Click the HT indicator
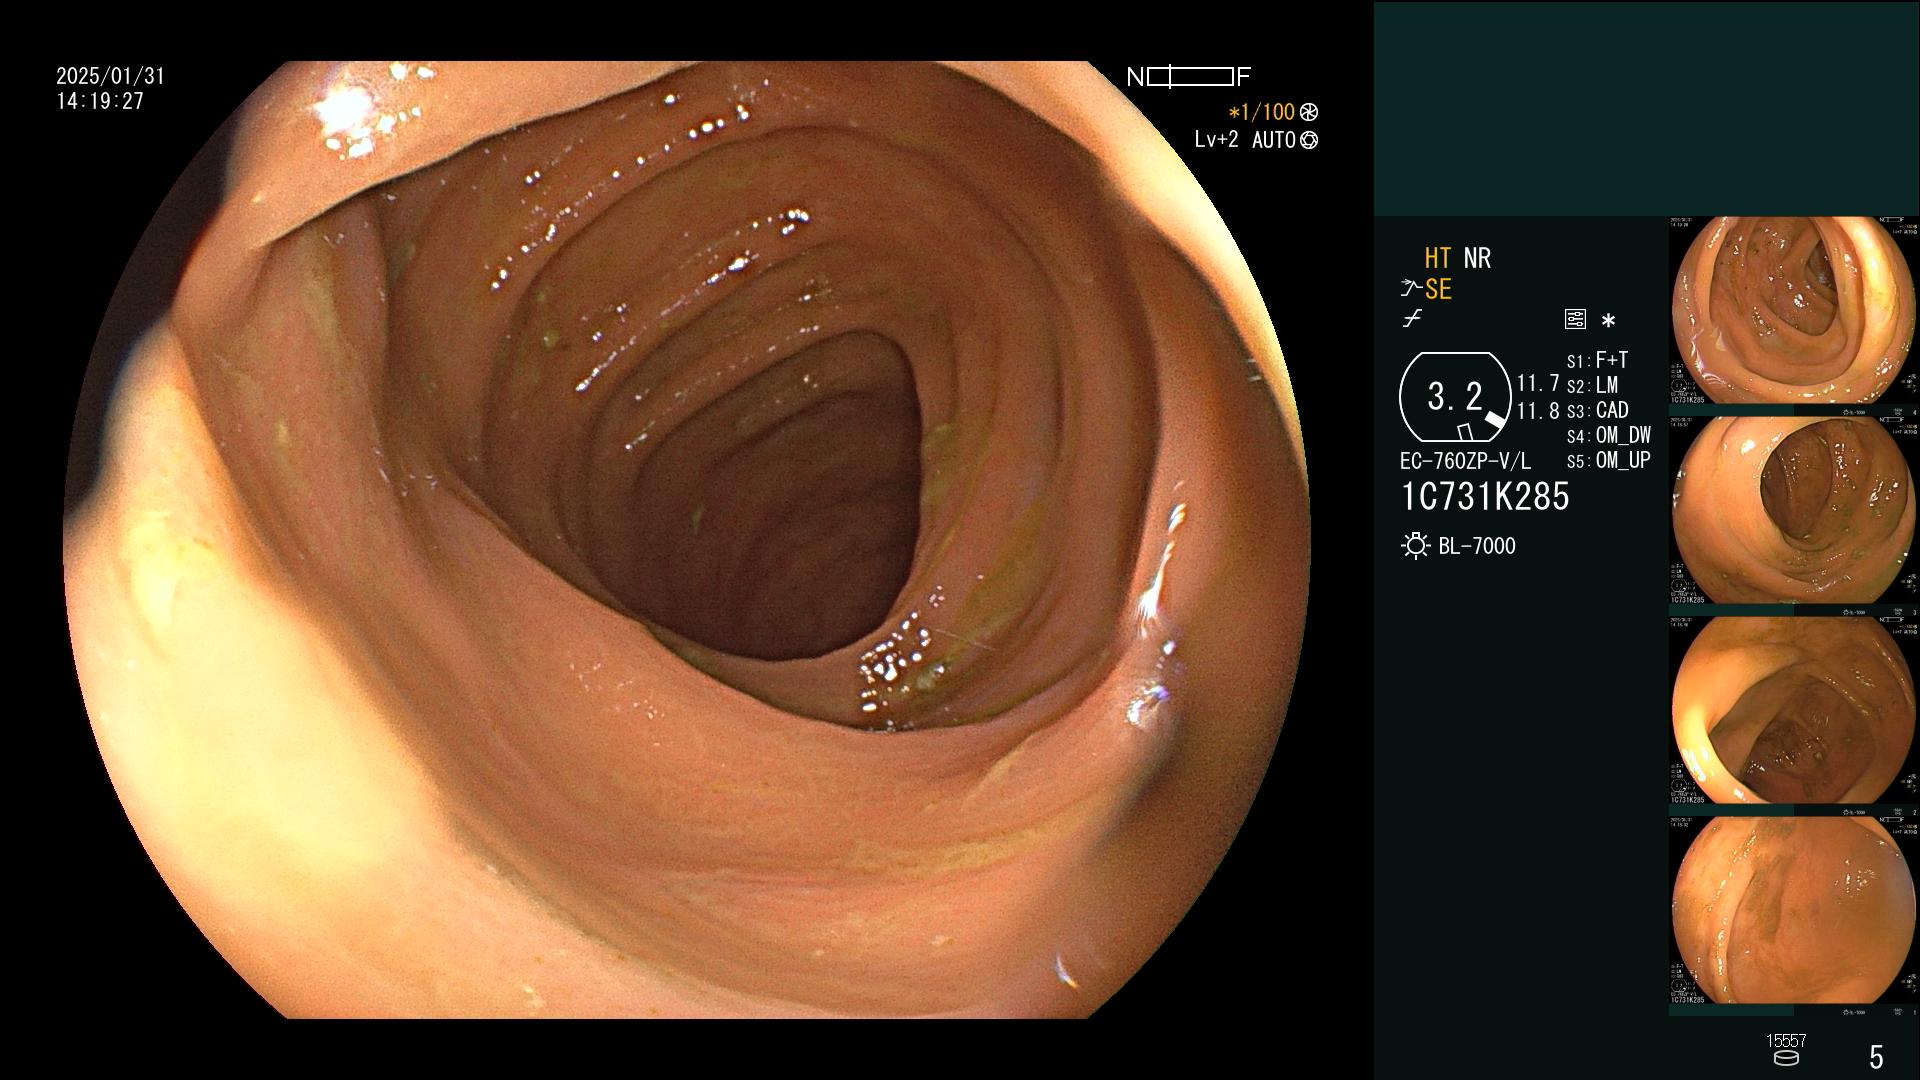 click(x=1437, y=258)
